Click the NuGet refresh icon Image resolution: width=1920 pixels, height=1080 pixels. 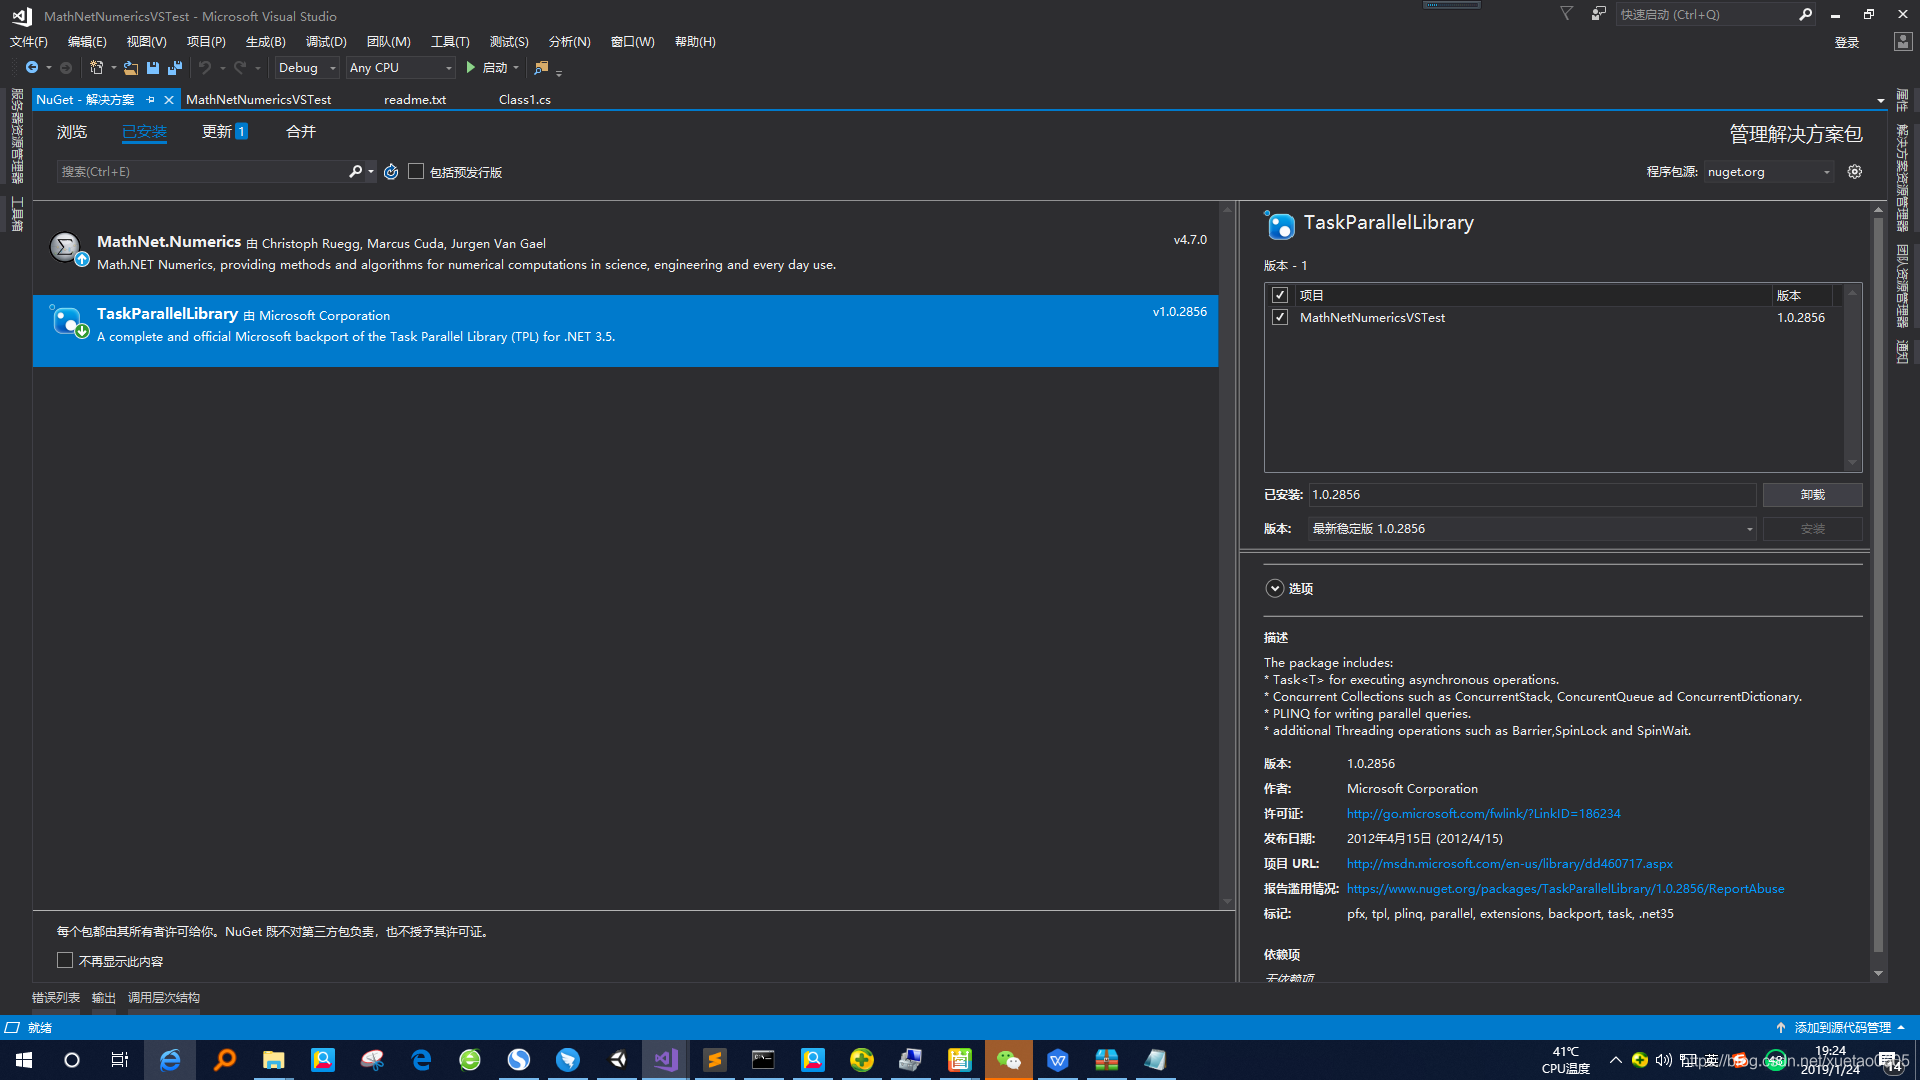click(x=391, y=172)
